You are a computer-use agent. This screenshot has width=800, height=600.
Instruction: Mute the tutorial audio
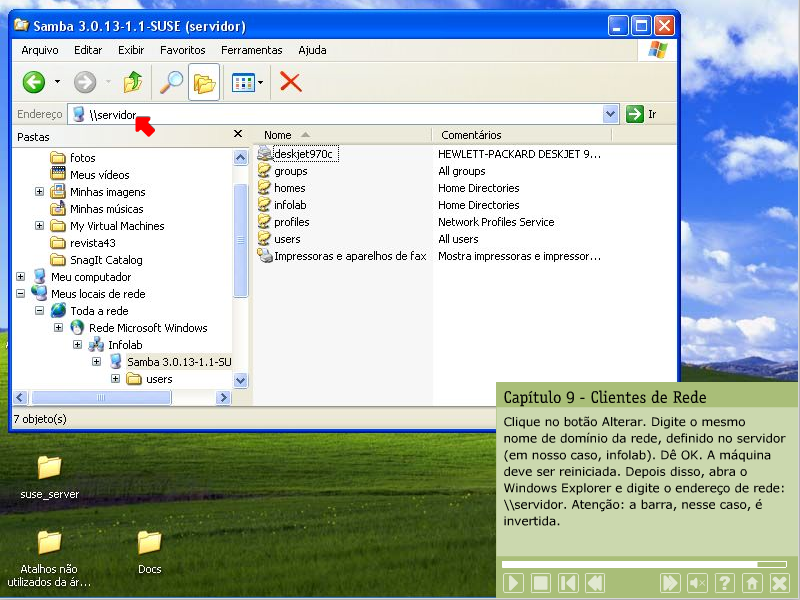(698, 583)
